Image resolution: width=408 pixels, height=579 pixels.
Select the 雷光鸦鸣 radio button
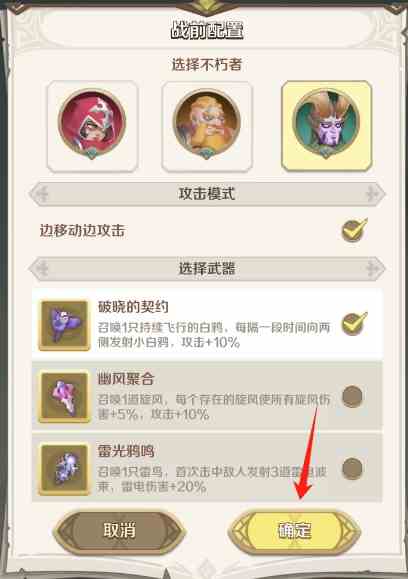(352, 469)
